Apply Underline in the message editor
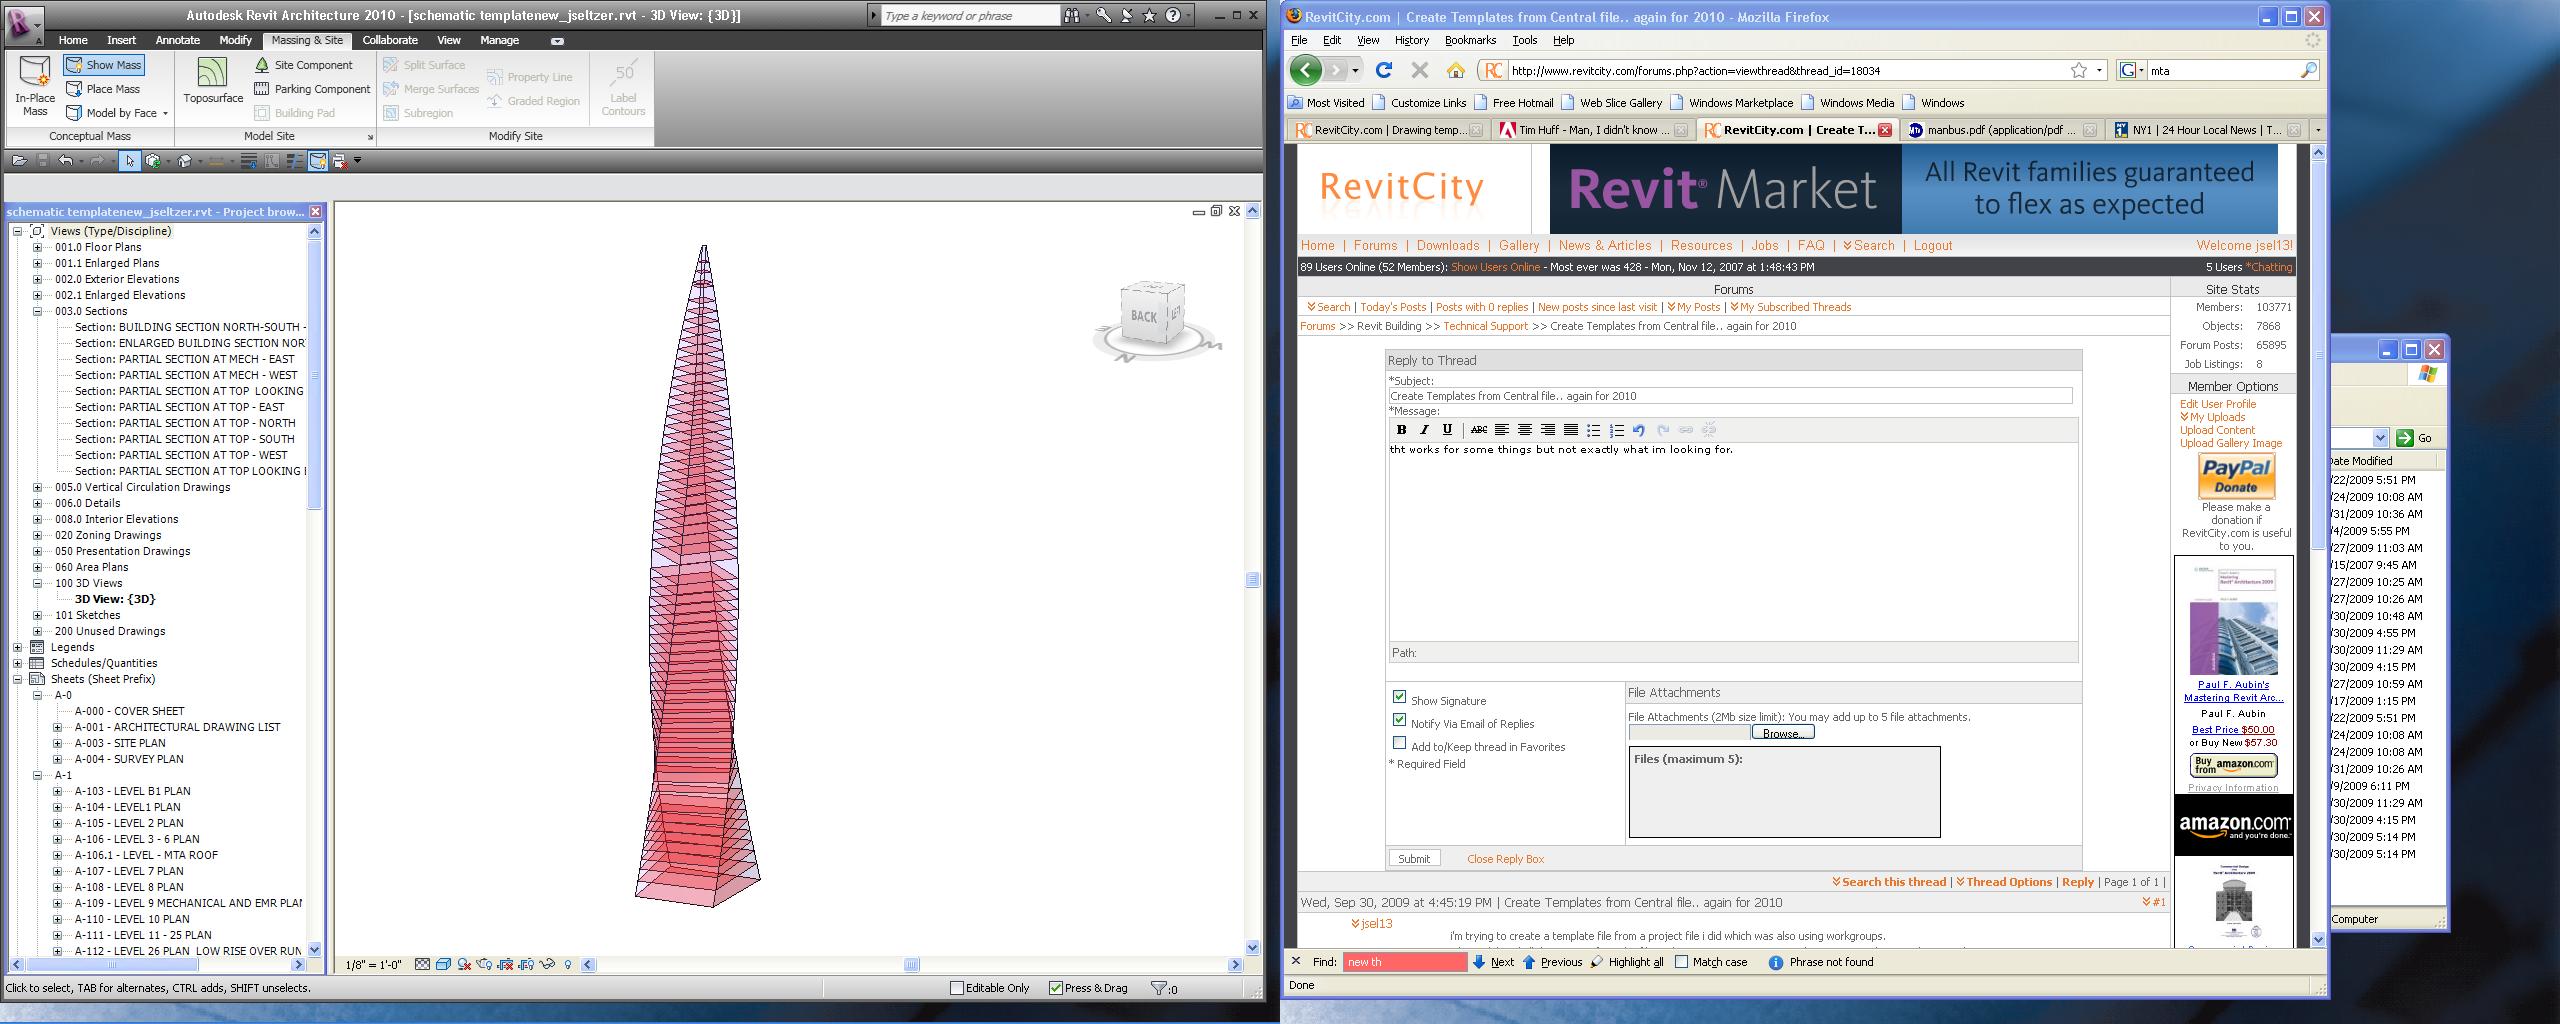The width and height of the screenshot is (2560, 1024). pos(1447,430)
